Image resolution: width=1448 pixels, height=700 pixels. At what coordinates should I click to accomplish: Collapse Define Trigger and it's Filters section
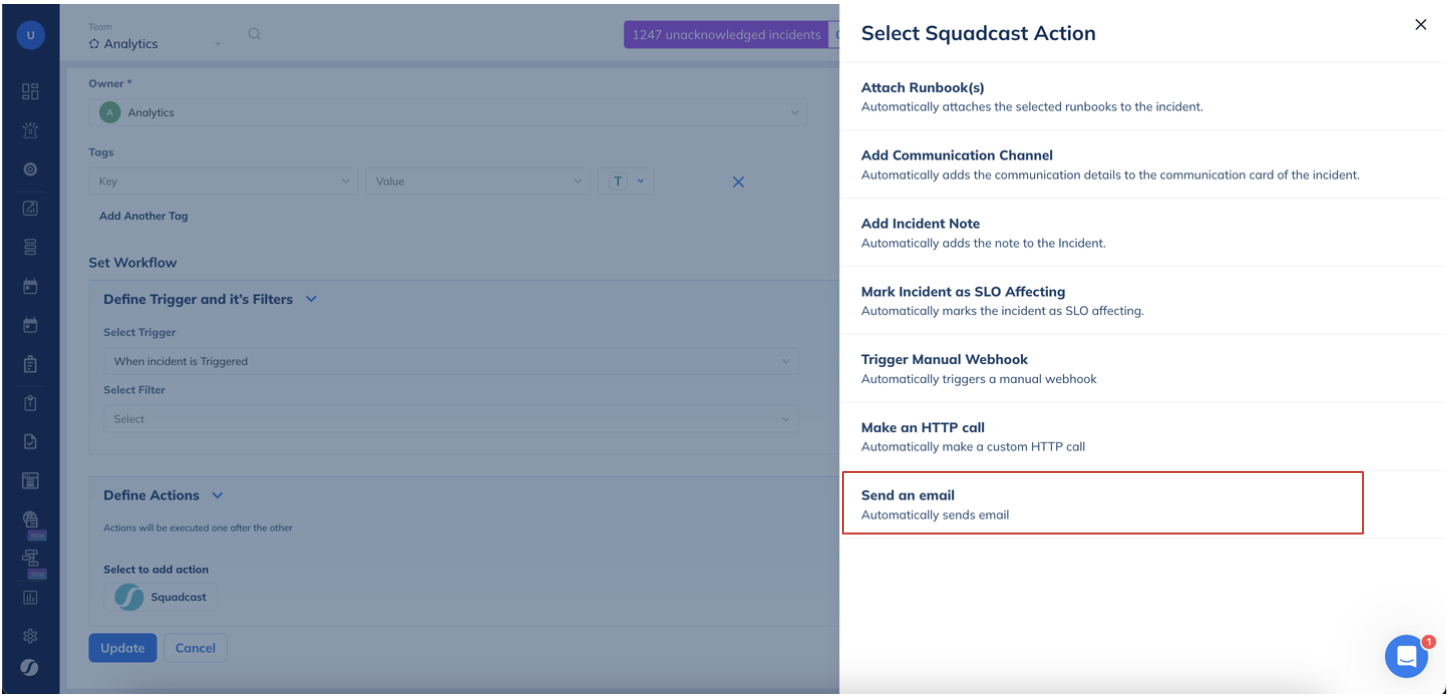click(311, 299)
